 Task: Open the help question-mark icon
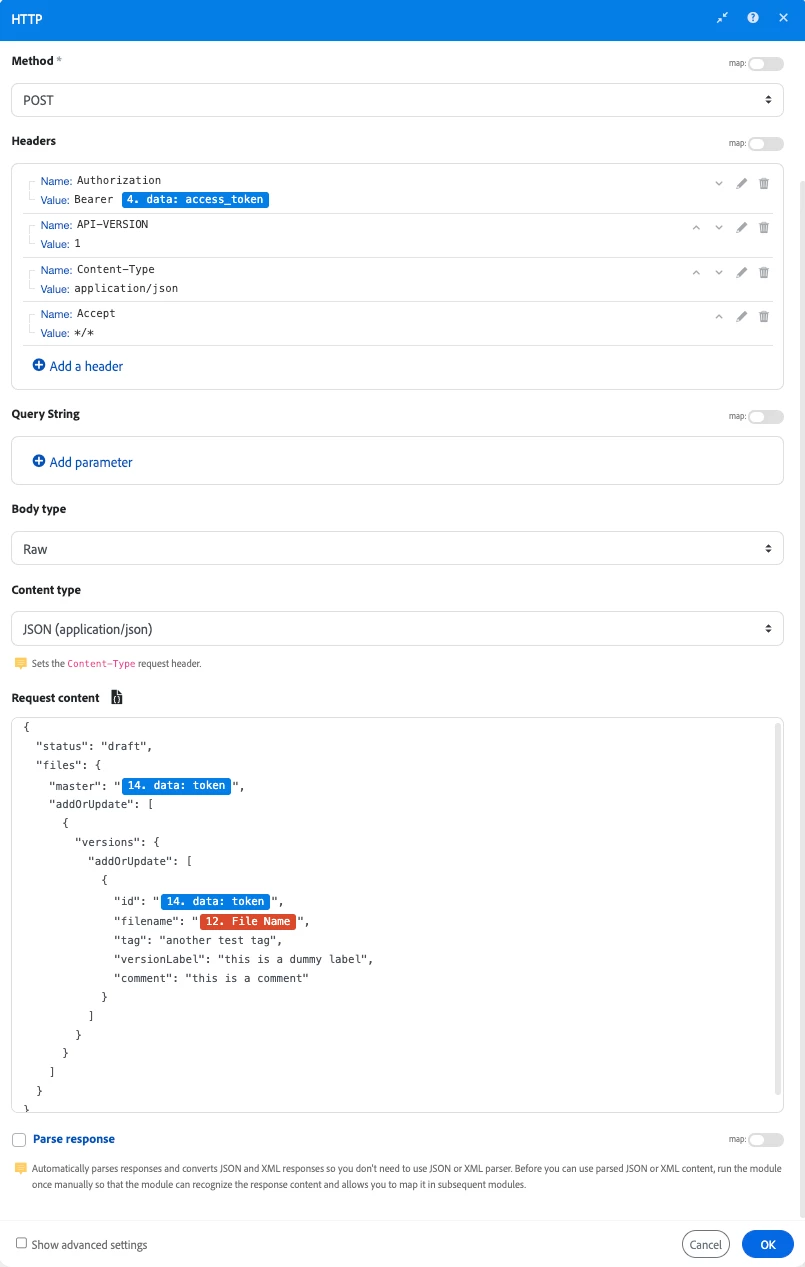[x=752, y=18]
